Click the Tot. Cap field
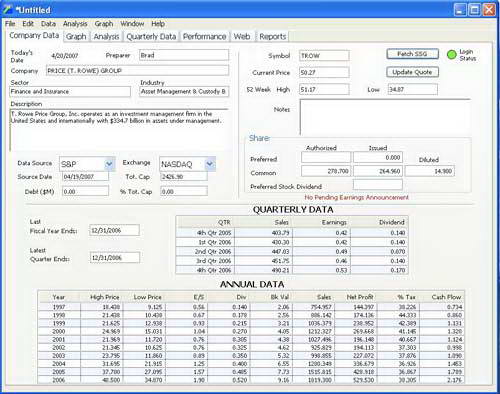Viewport: 500px width, 394px height. [x=184, y=177]
